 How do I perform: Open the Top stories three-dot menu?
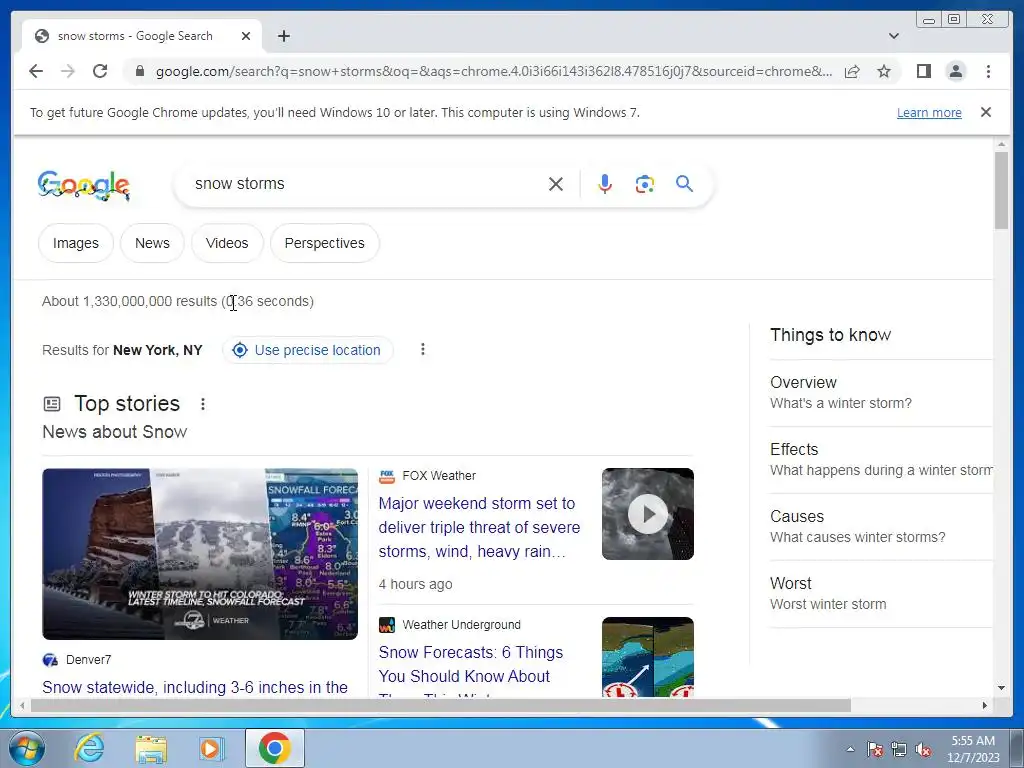click(203, 404)
